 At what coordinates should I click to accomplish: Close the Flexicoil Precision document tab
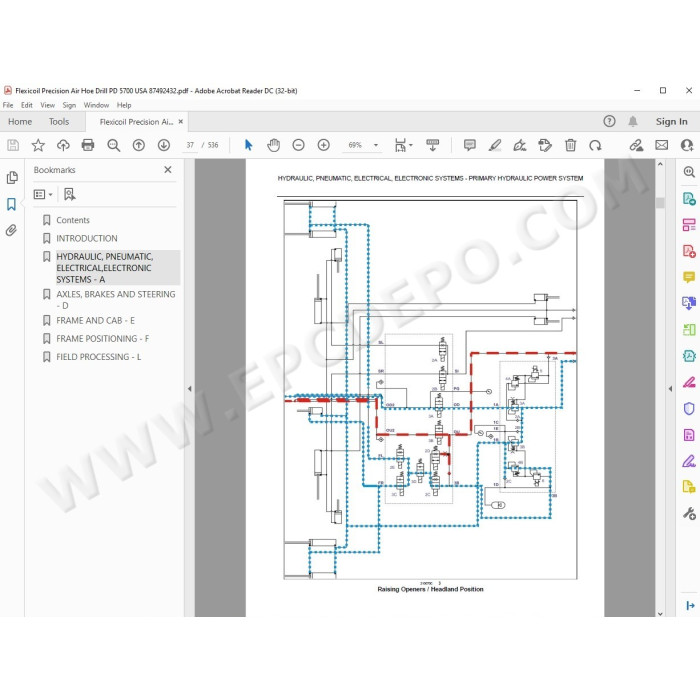[181, 121]
